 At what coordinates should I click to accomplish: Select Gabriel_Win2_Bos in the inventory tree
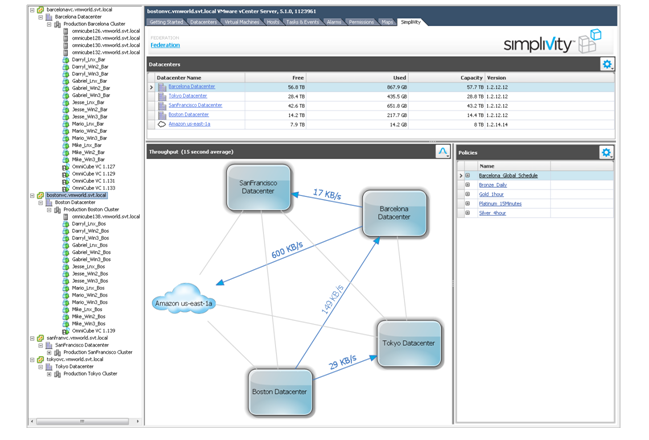coord(91,252)
